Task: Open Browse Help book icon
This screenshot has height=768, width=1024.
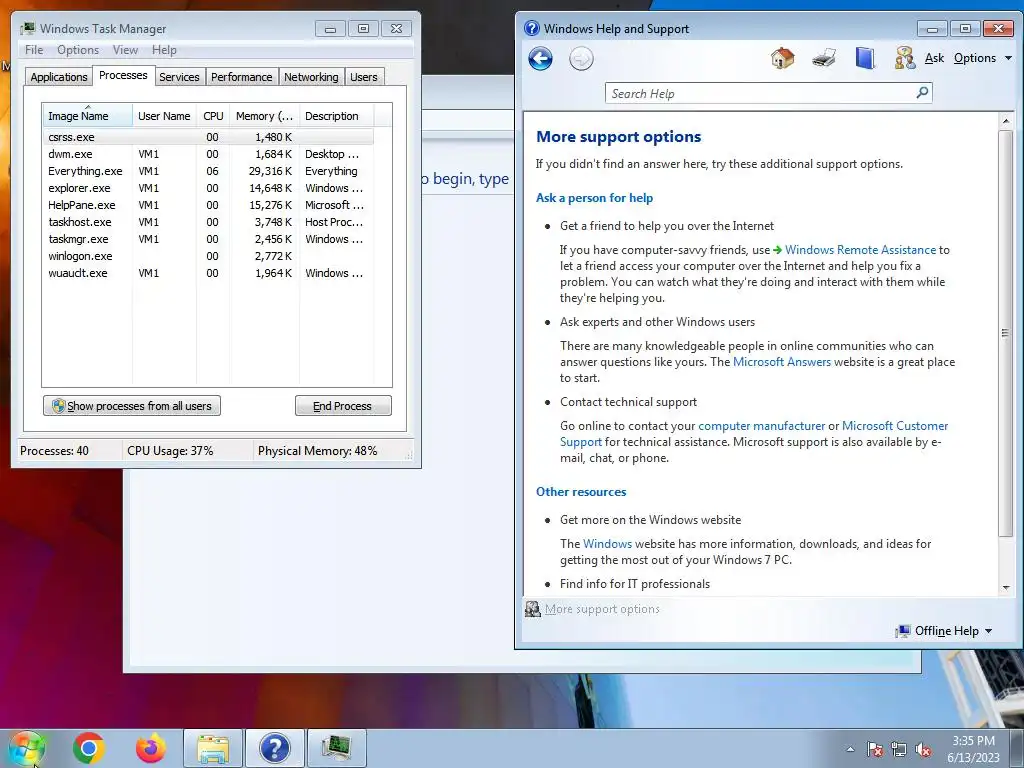Action: pos(865,58)
